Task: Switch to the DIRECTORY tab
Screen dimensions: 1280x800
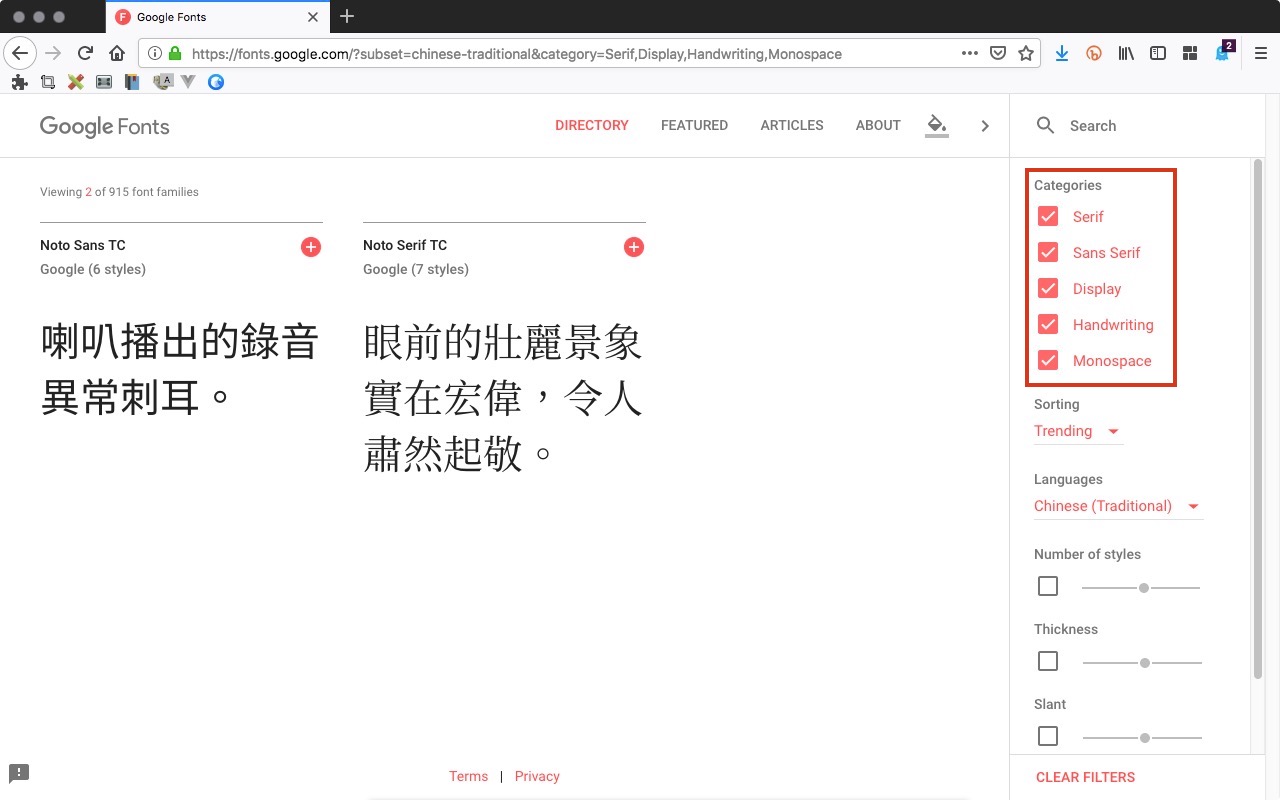Action: (x=592, y=125)
